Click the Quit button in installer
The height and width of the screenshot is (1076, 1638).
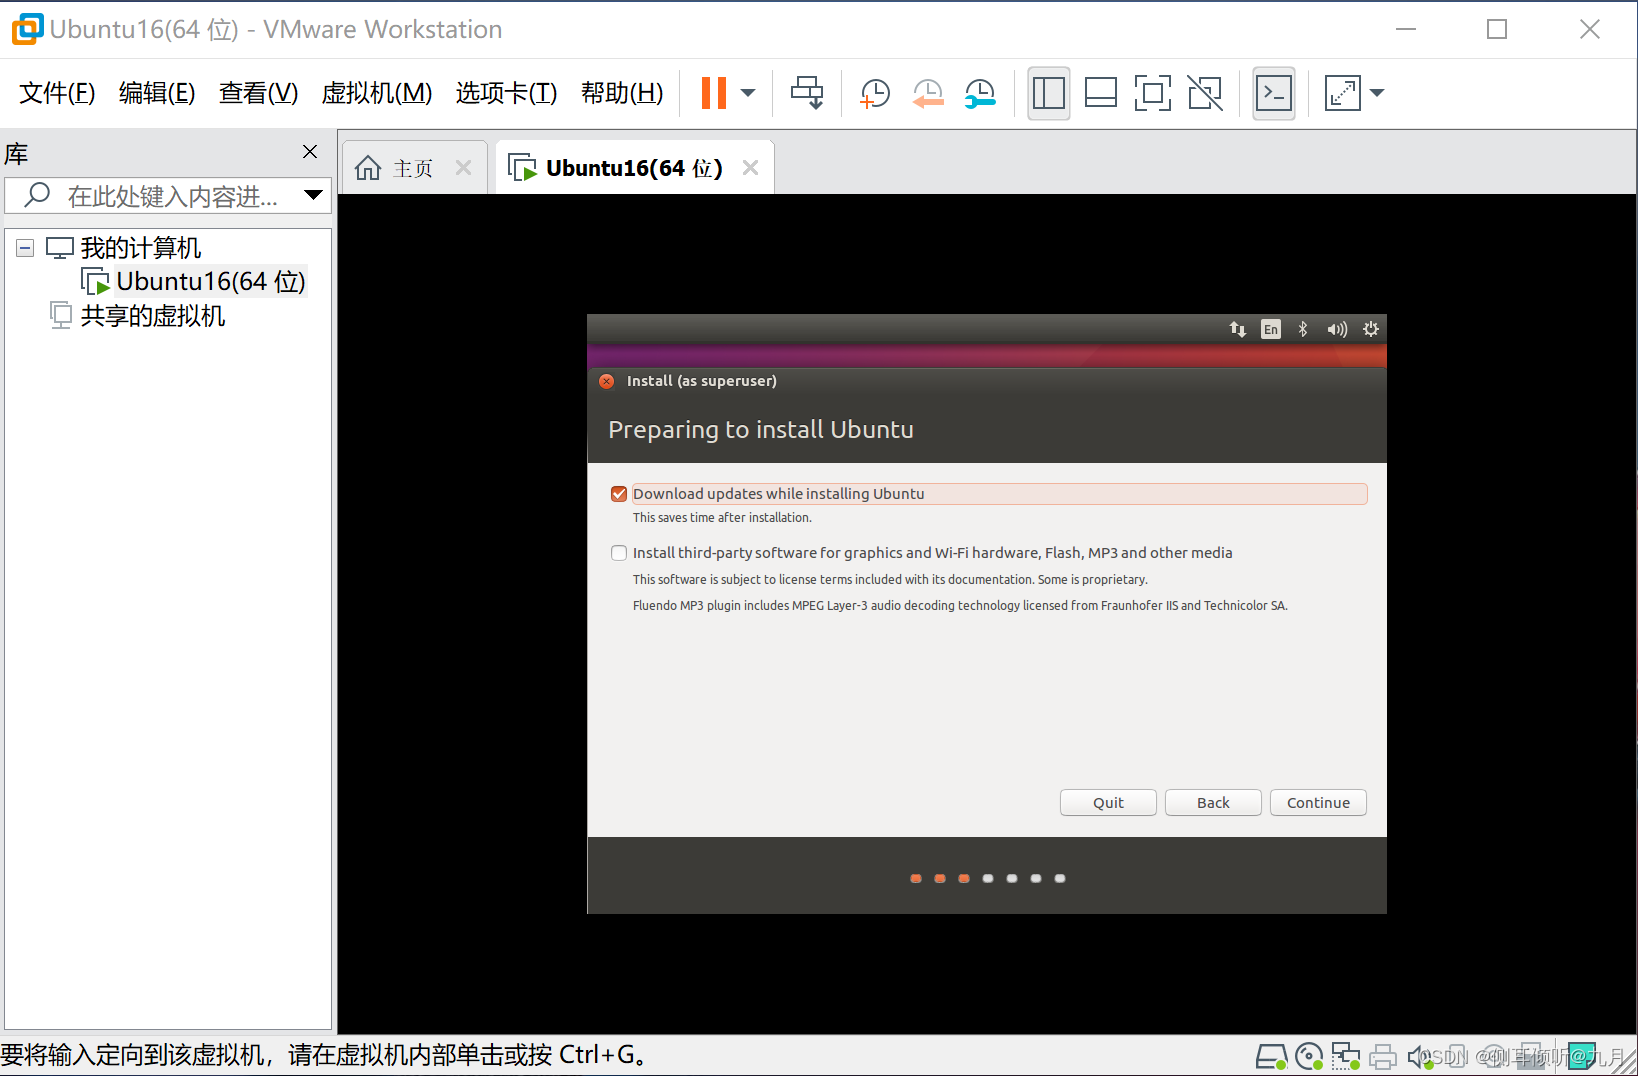coord(1108,803)
